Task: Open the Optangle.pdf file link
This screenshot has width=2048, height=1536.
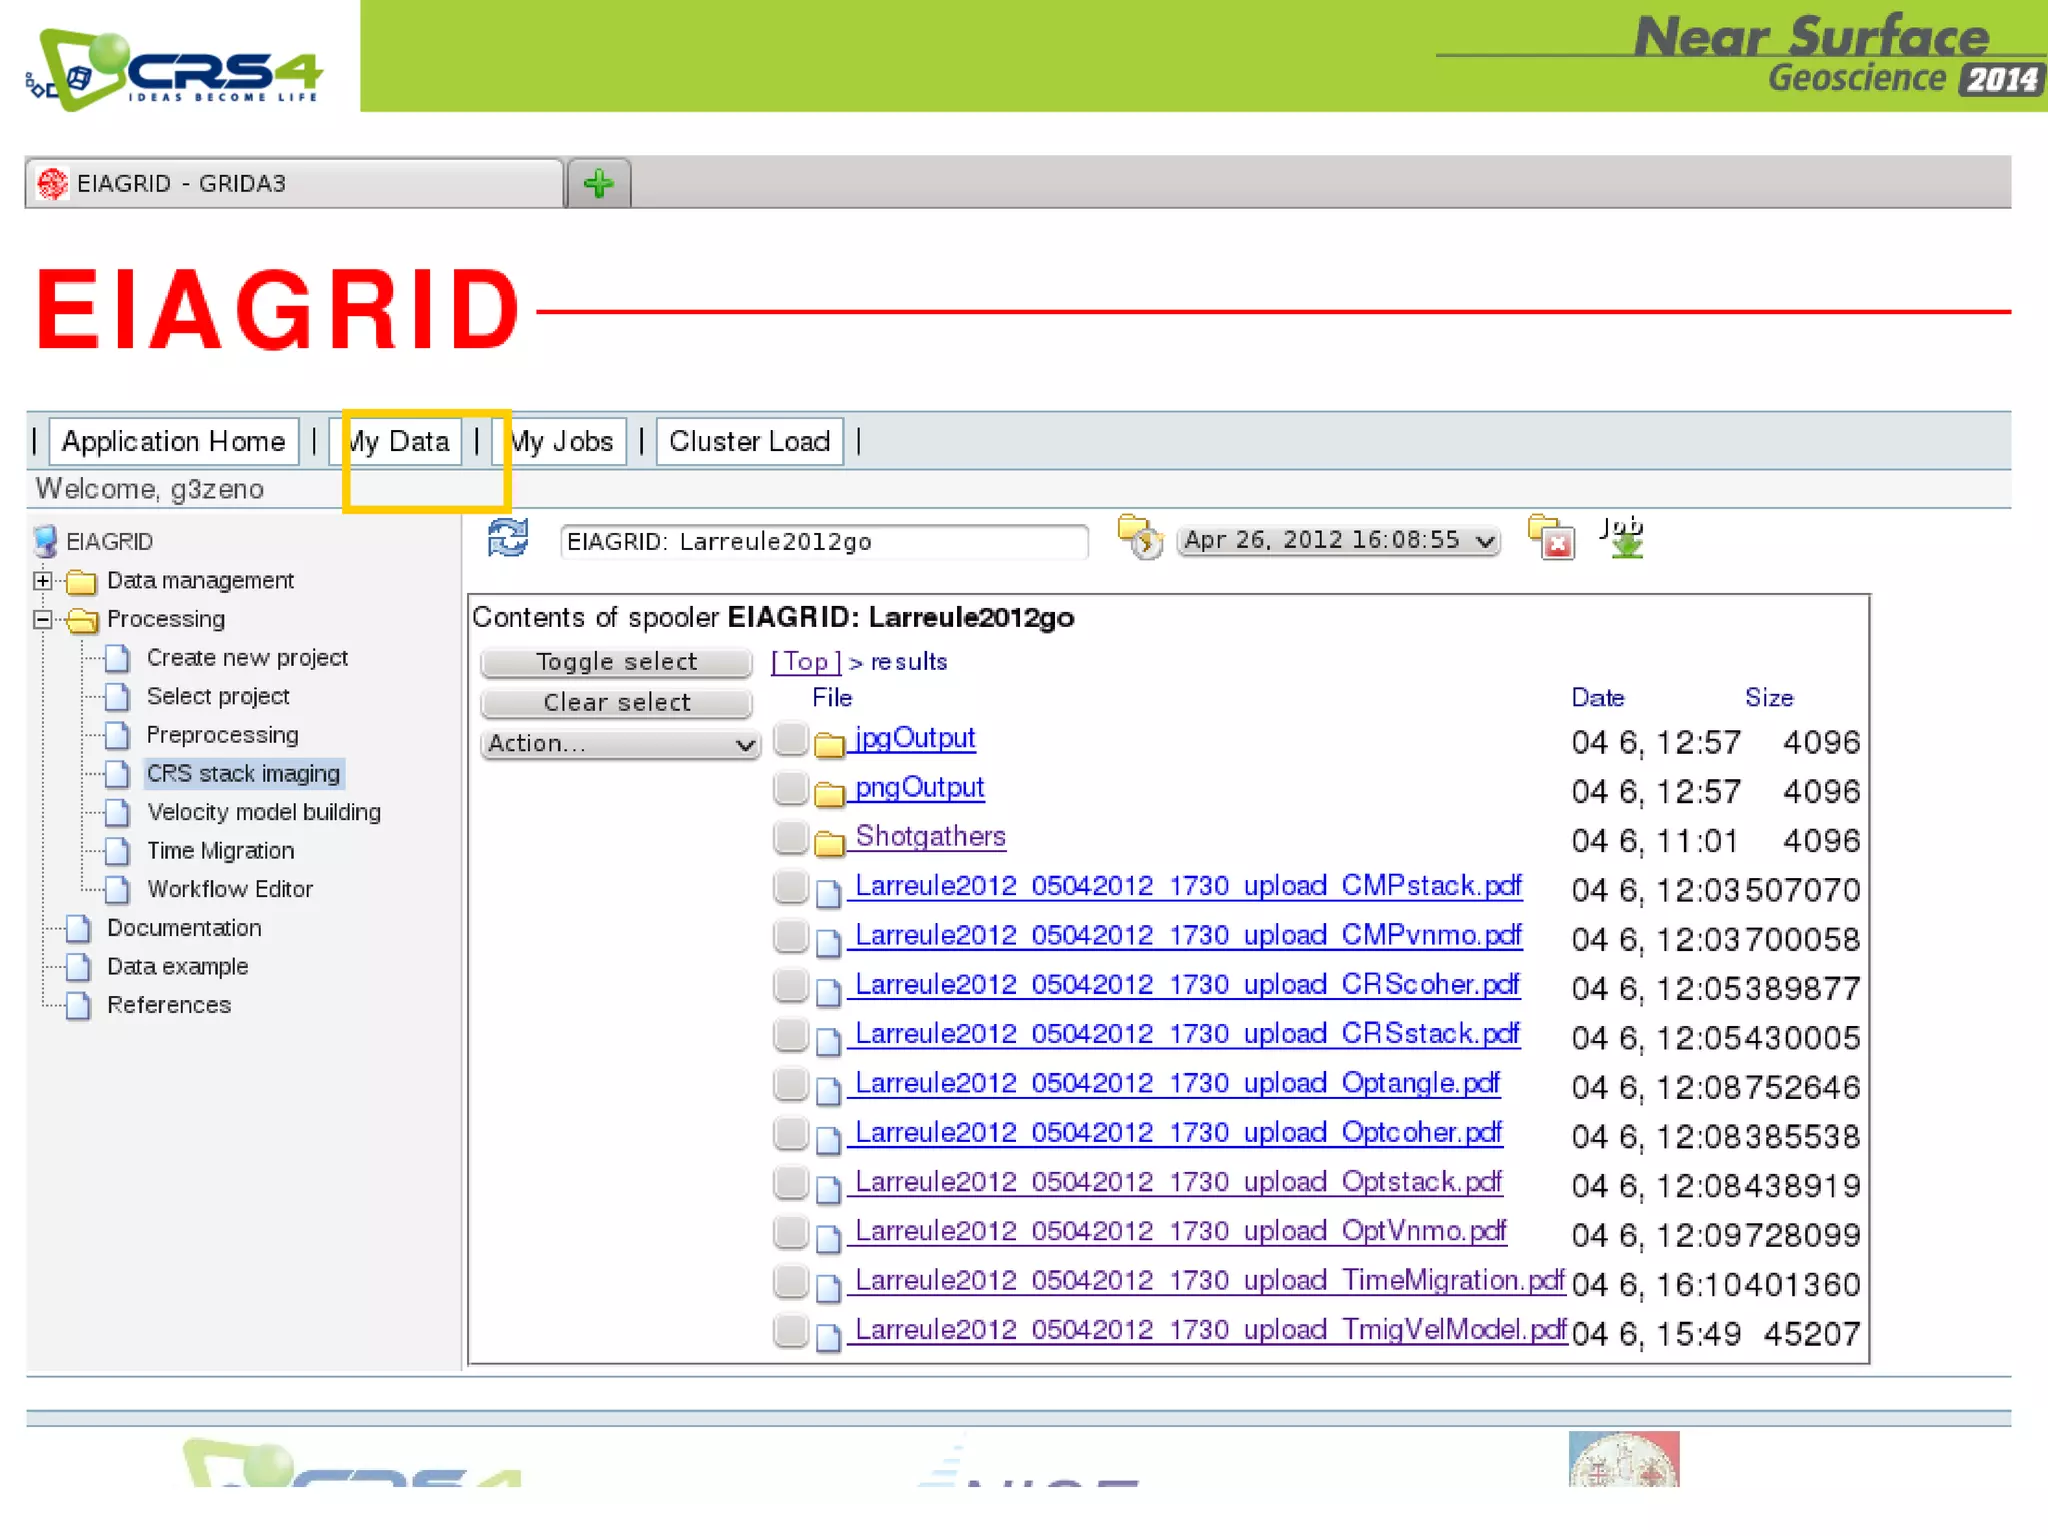Action: pyautogui.click(x=1177, y=1083)
